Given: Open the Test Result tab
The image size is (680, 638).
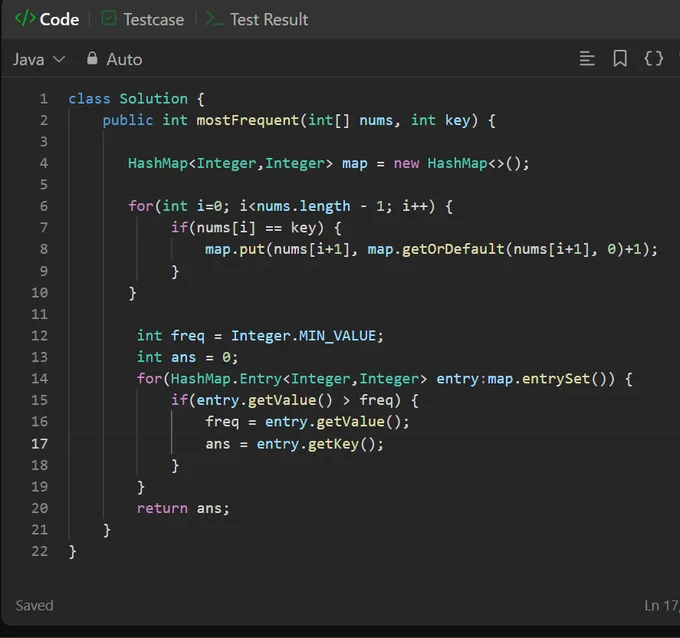Looking at the screenshot, I should [x=257, y=20].
